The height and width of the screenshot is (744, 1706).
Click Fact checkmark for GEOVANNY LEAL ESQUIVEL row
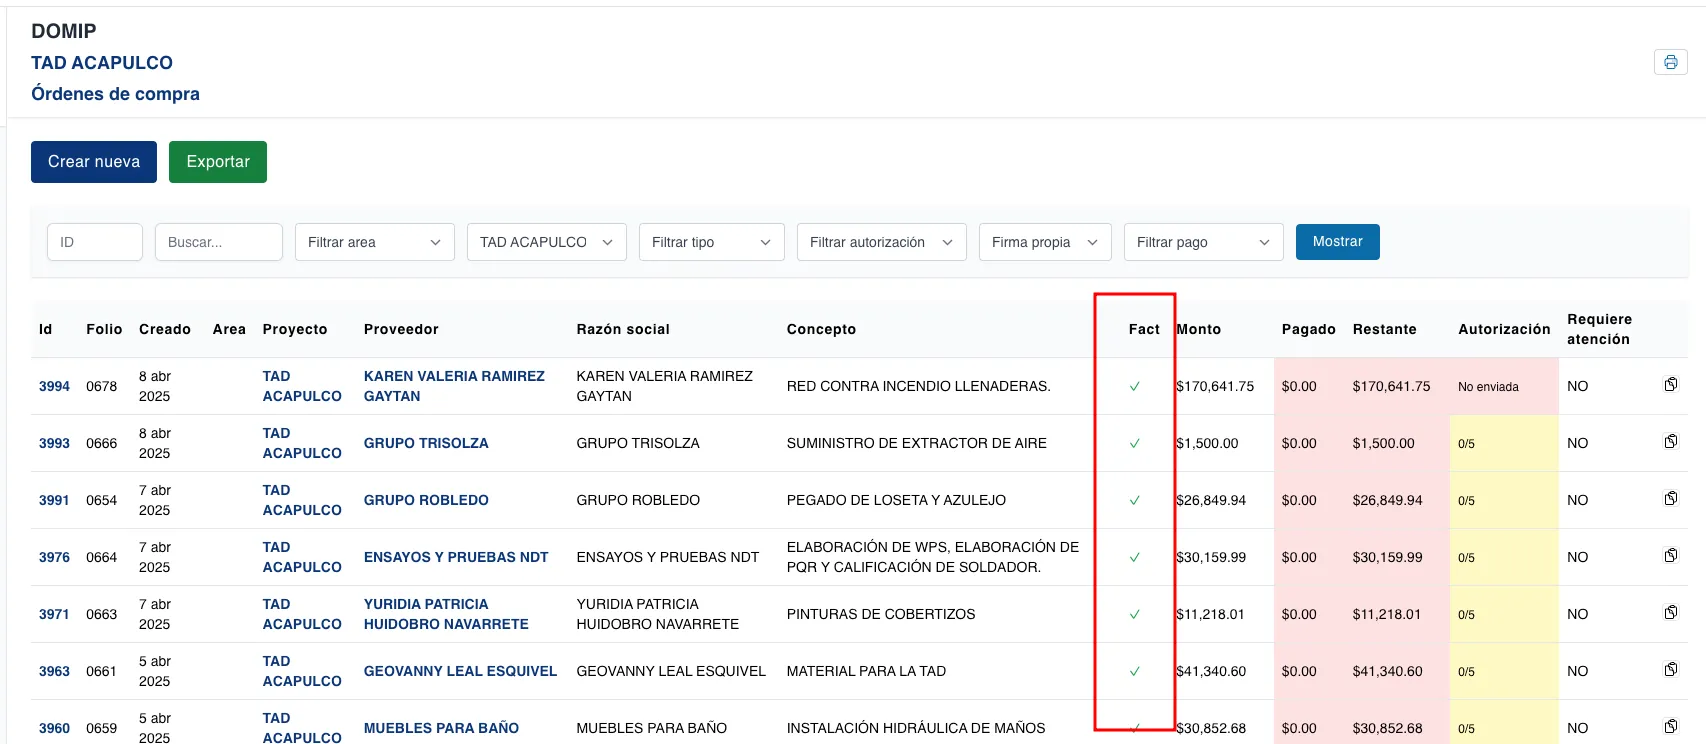pos(1134,672)
